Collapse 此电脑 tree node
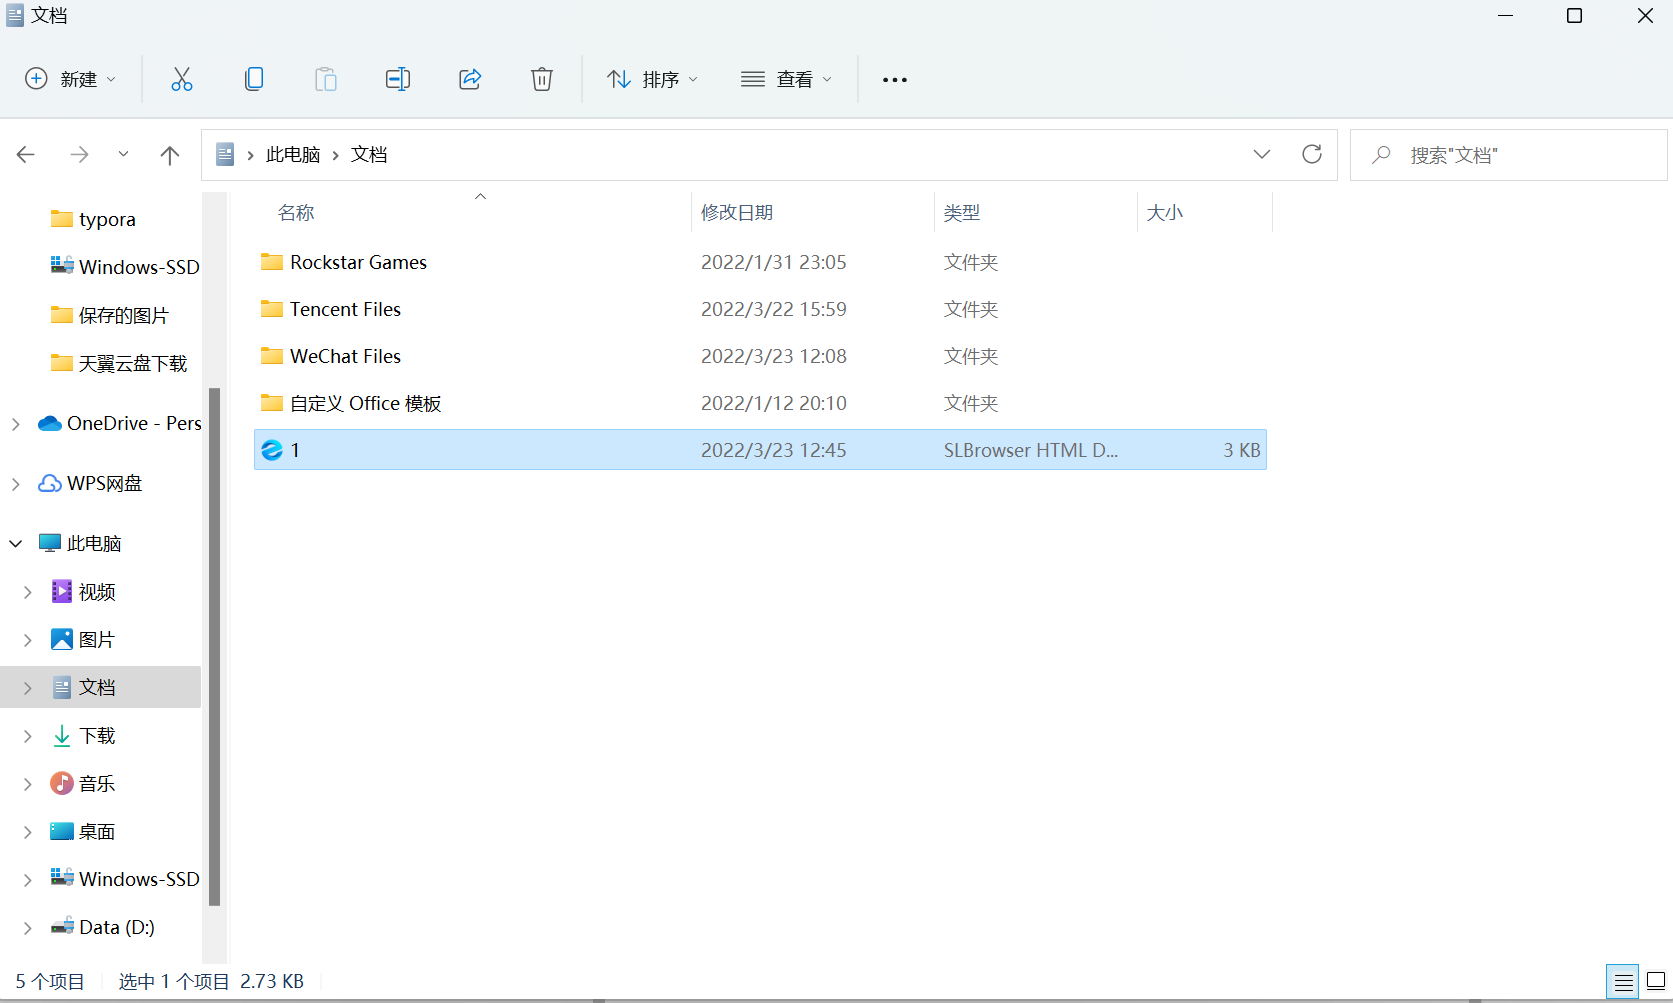The width and height of the screenshot is (1673, 1003). [x=15, y=544]
